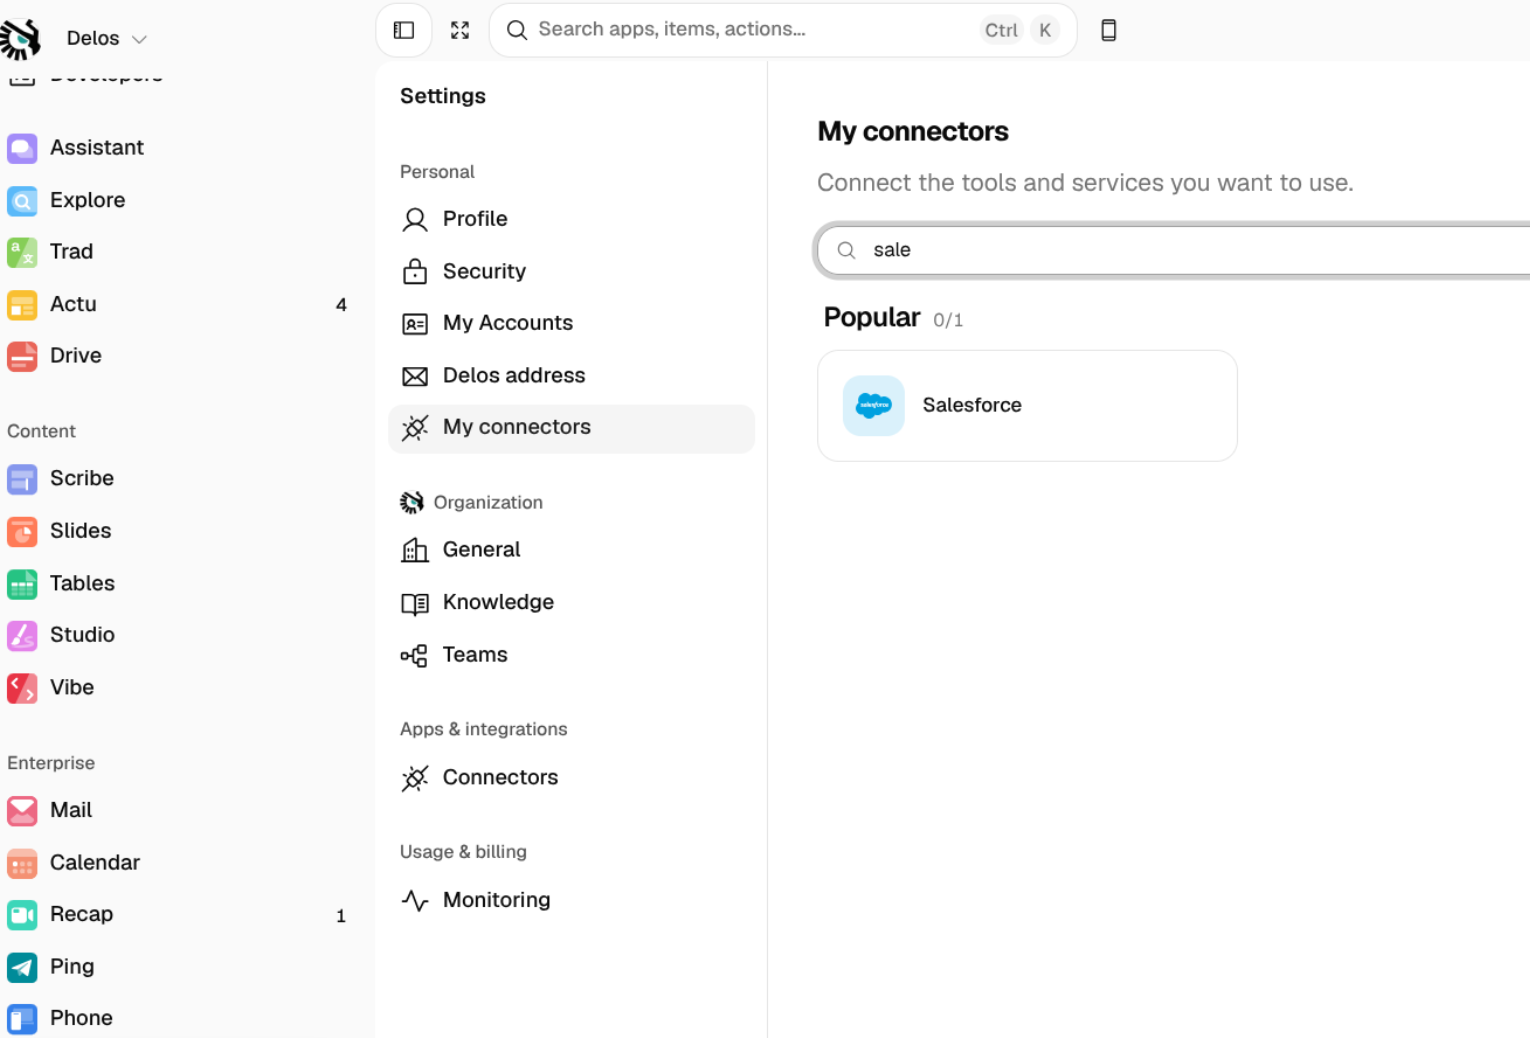Open the Vibe app icon
This screenshot has height=1038, width=1530.
(x=22, y=687)
